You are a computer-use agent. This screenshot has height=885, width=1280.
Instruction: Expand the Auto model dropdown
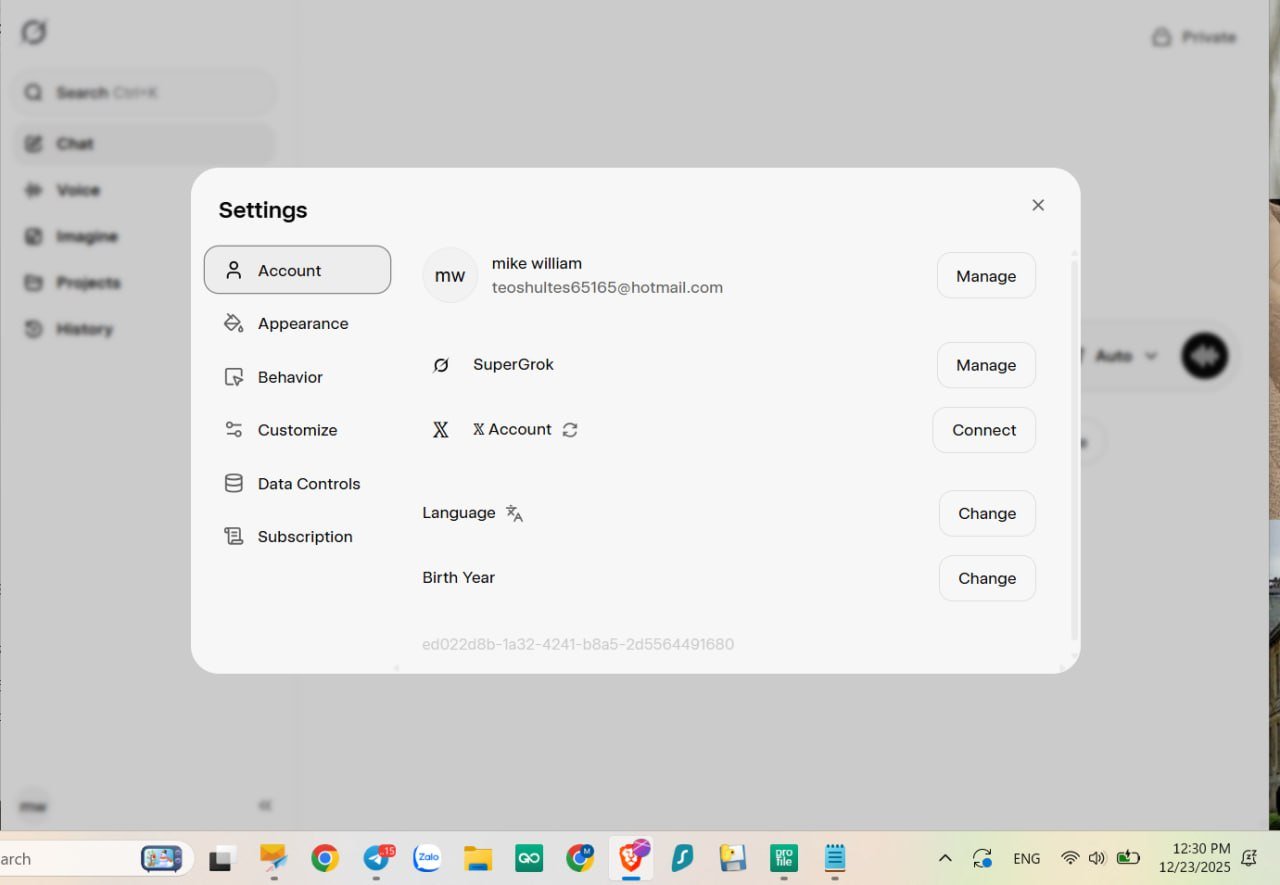[x=1125, y=356]
